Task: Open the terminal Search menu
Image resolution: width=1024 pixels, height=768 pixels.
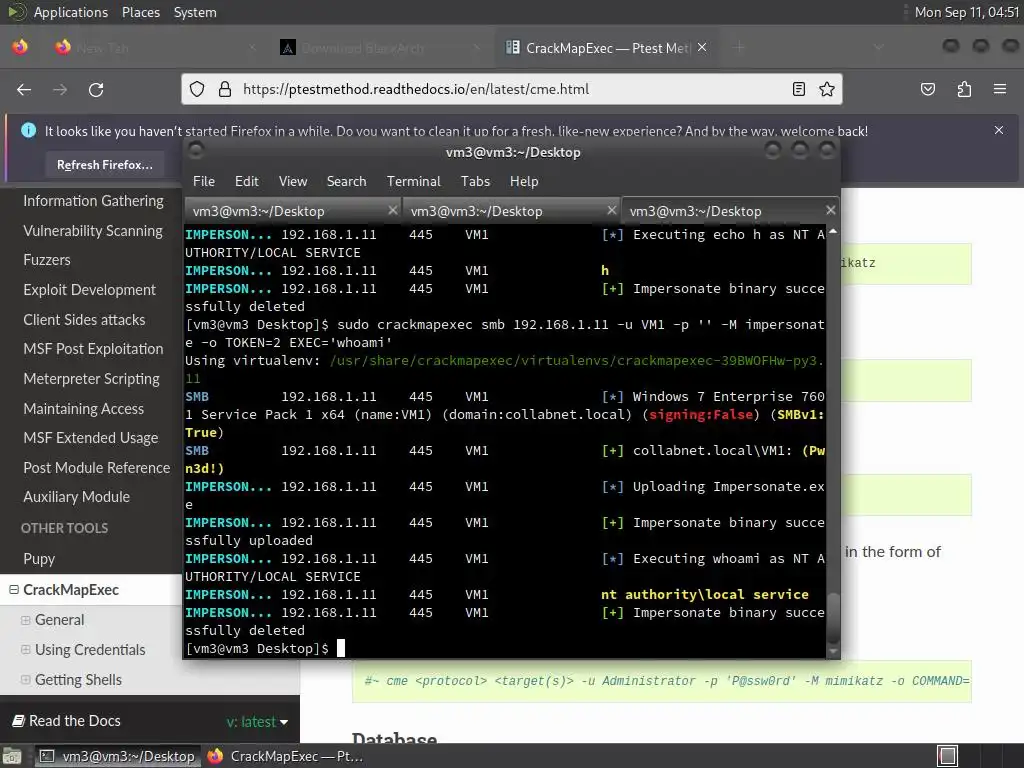Action: click(346, 182)
